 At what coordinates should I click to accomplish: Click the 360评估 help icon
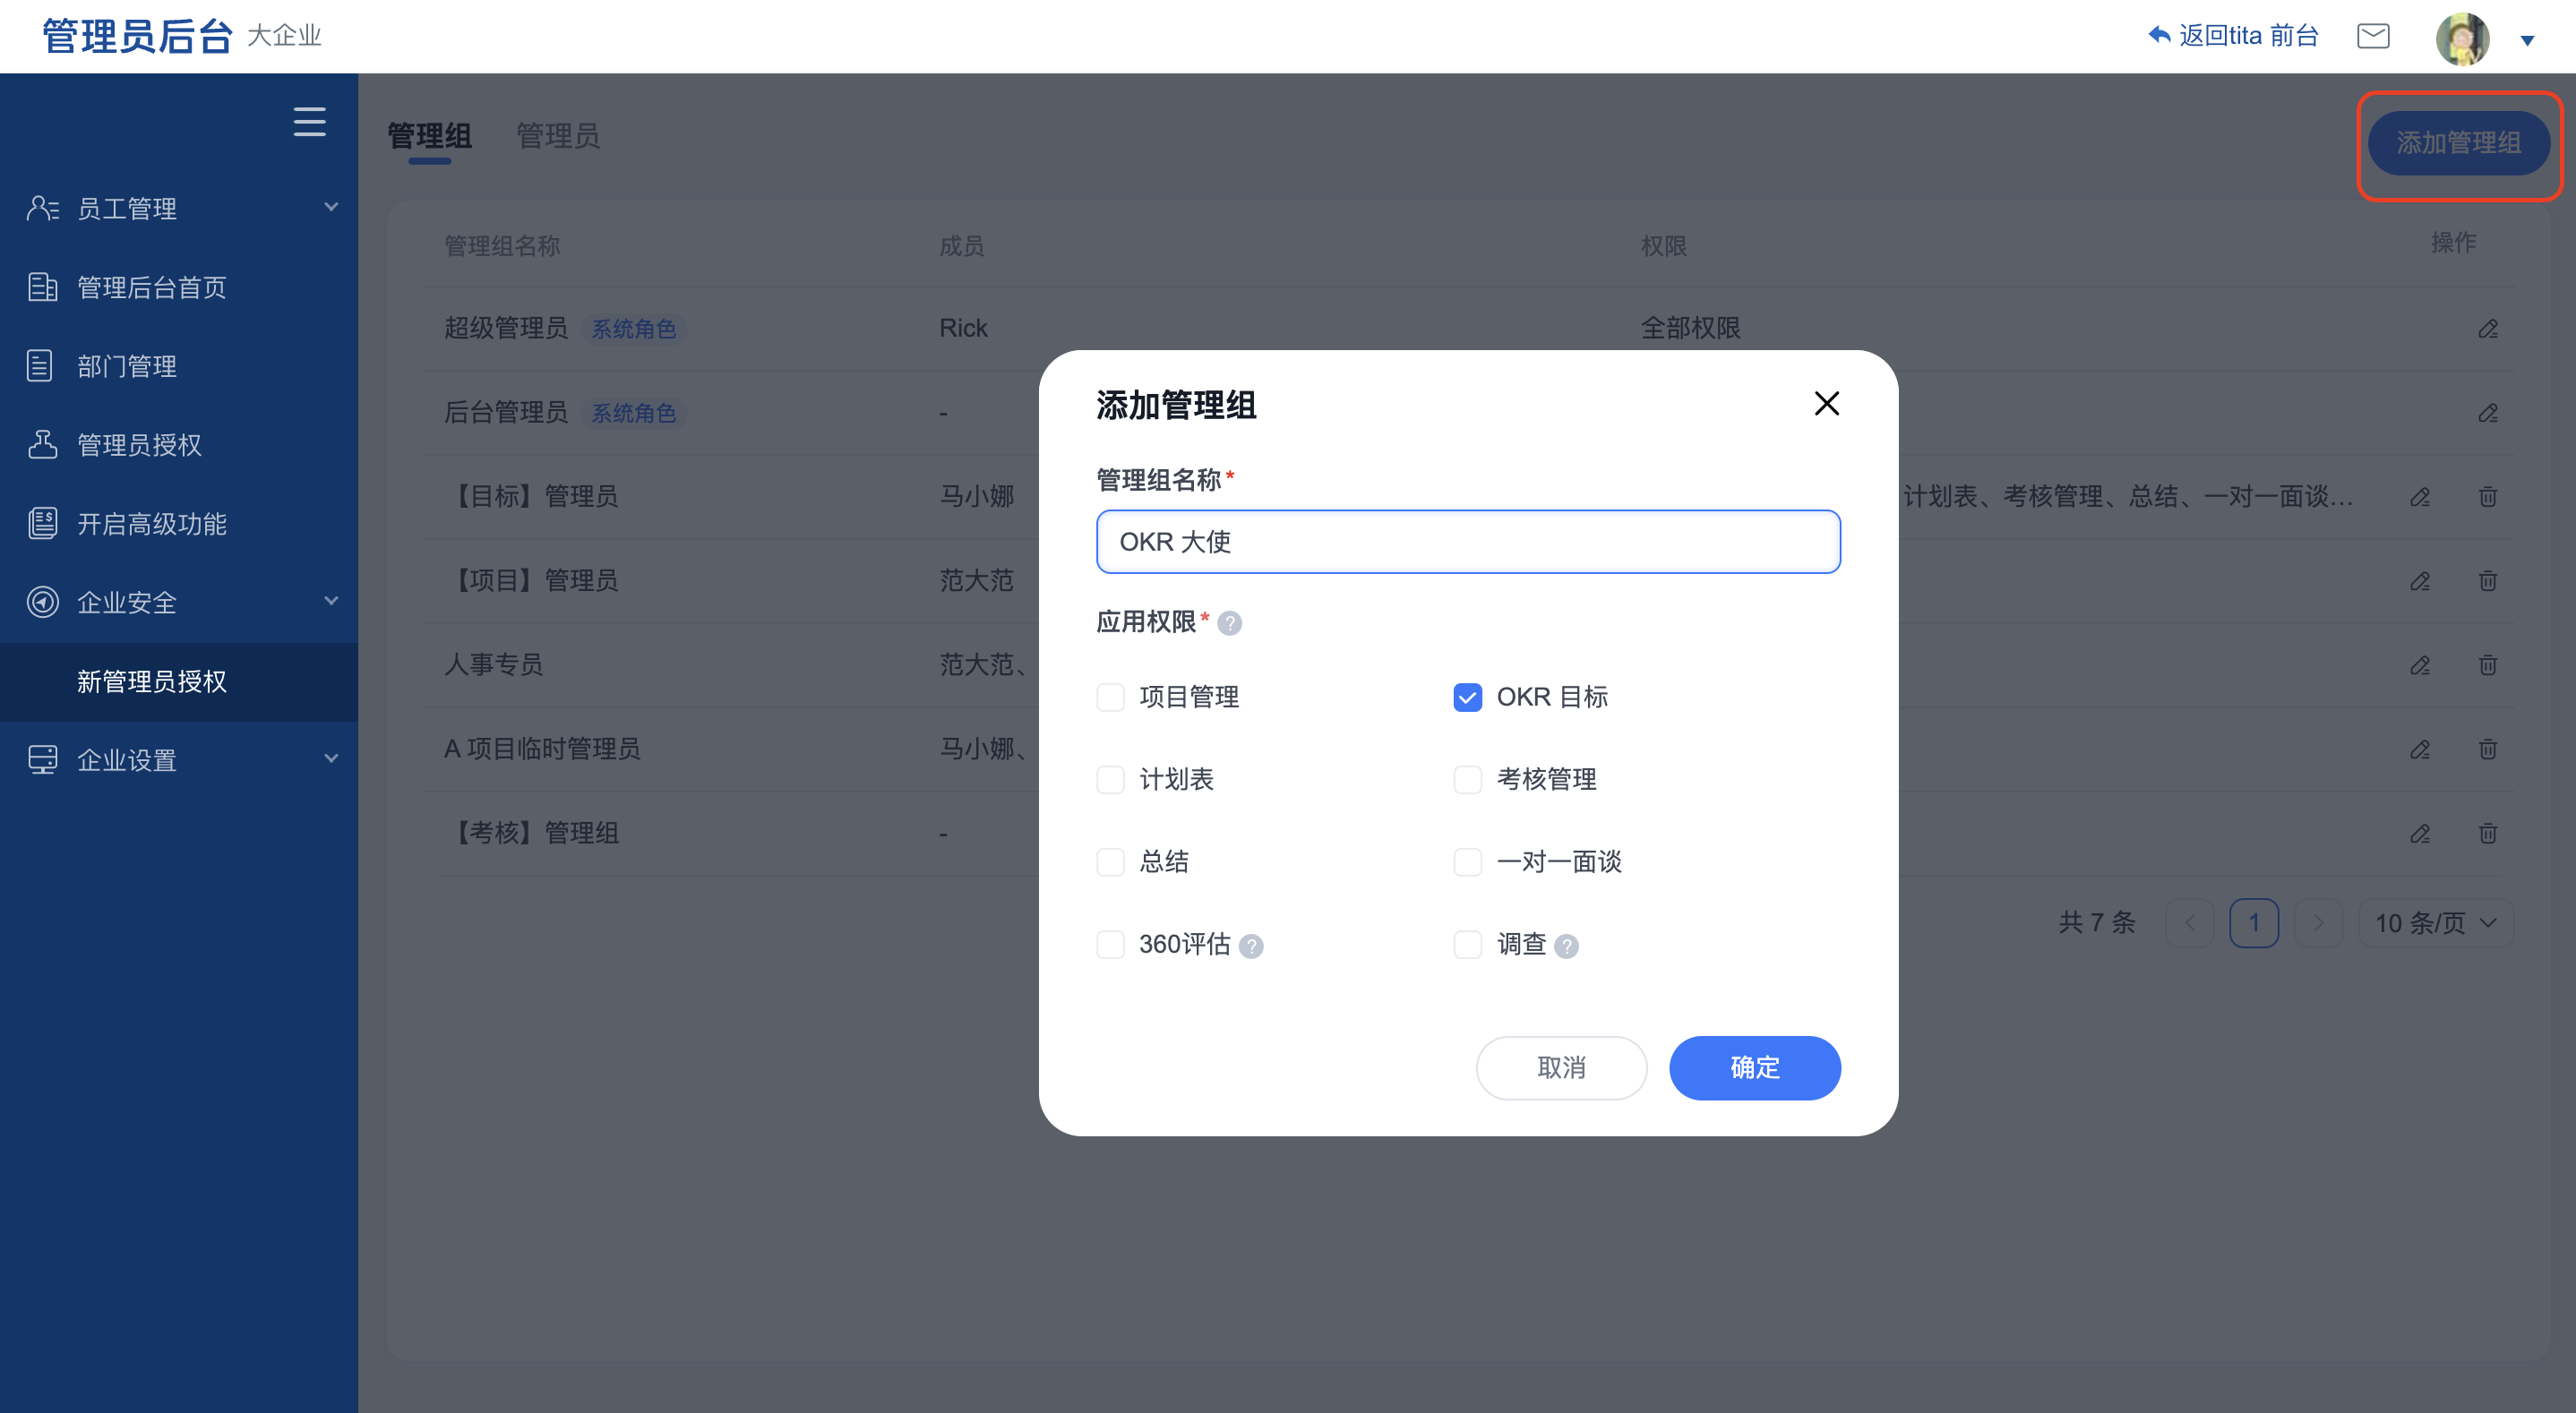1250,946
